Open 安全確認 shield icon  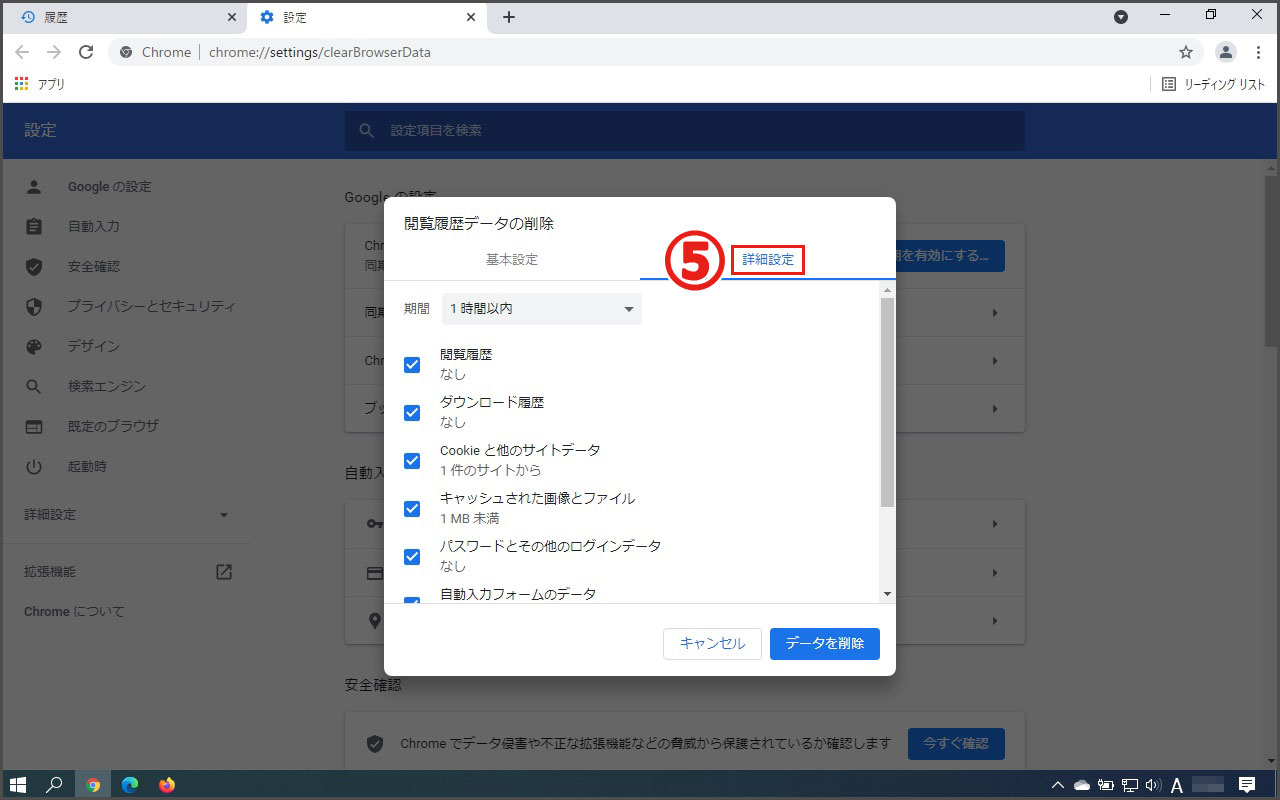click(x=34, y=267)
